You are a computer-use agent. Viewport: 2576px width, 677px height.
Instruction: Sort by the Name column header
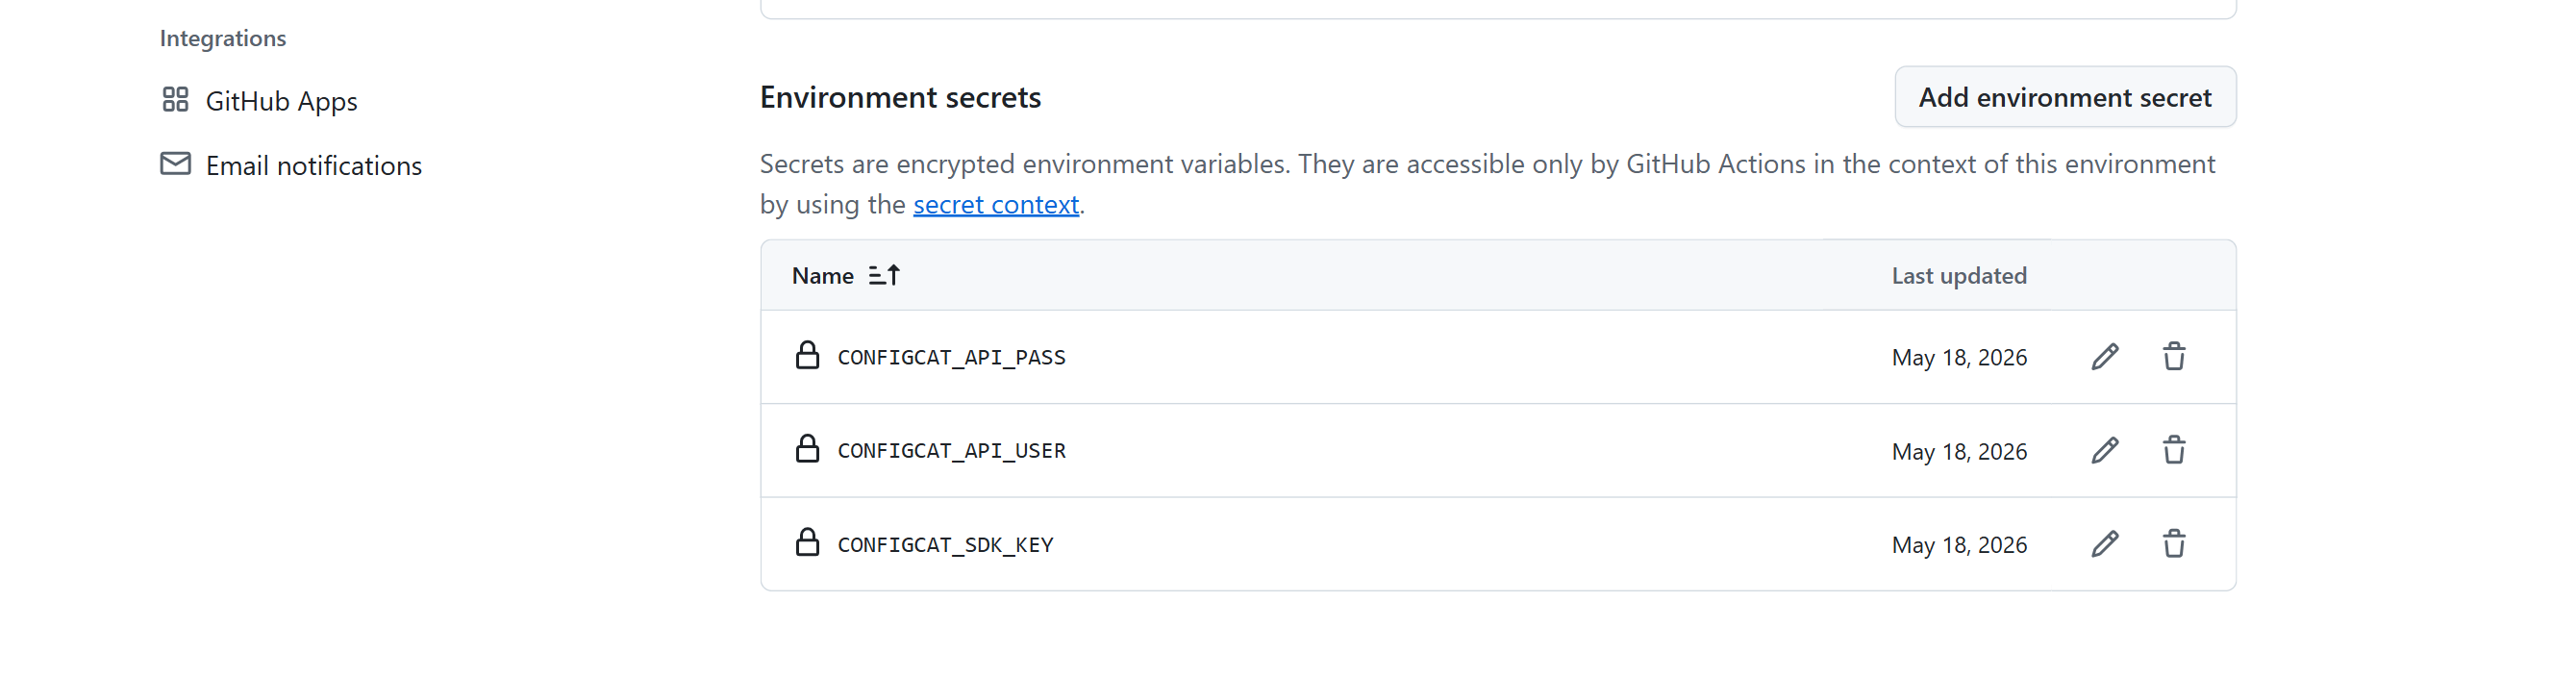coord(823,275)
